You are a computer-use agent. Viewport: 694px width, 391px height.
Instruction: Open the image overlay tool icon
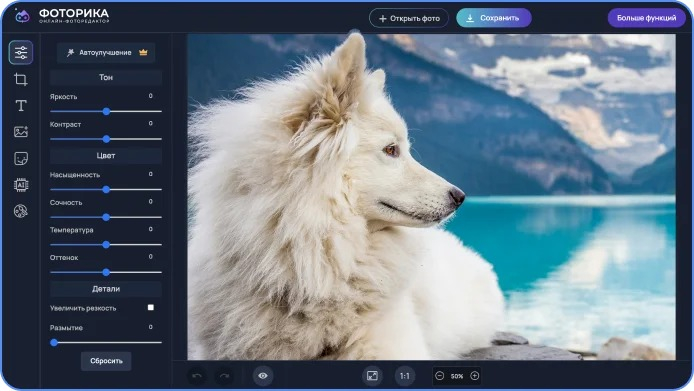click(x=21, y=132)
